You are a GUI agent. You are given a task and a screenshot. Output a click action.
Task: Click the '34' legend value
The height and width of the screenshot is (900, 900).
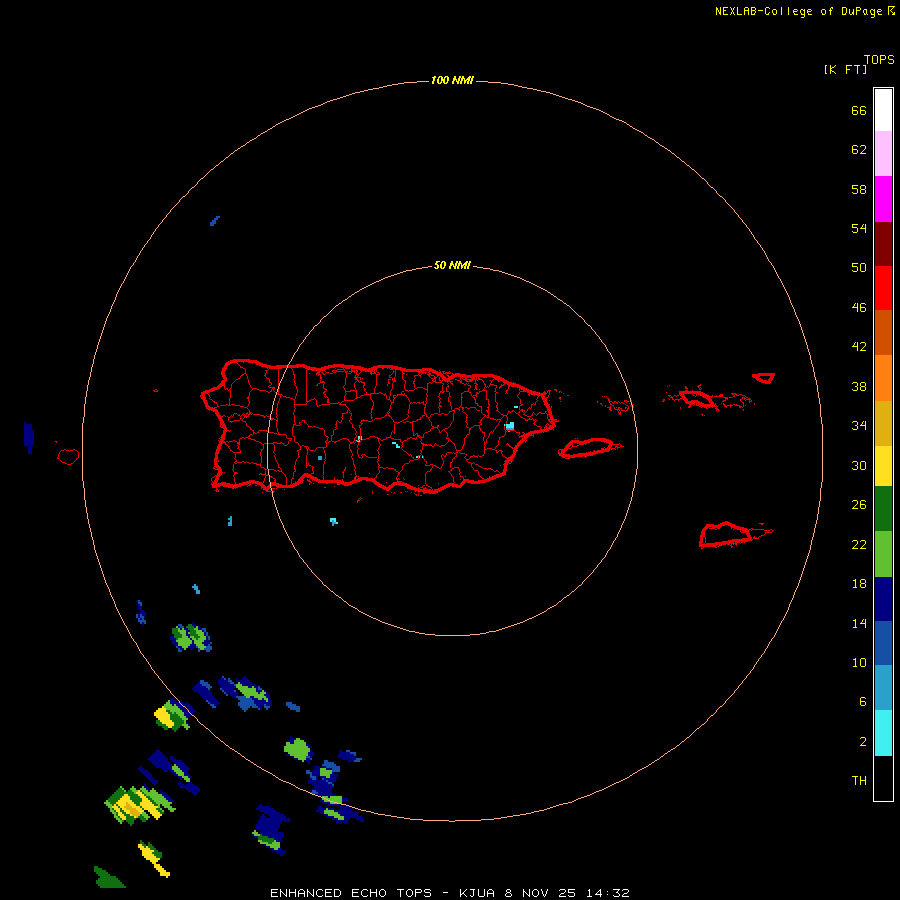(x=859, y=426)
